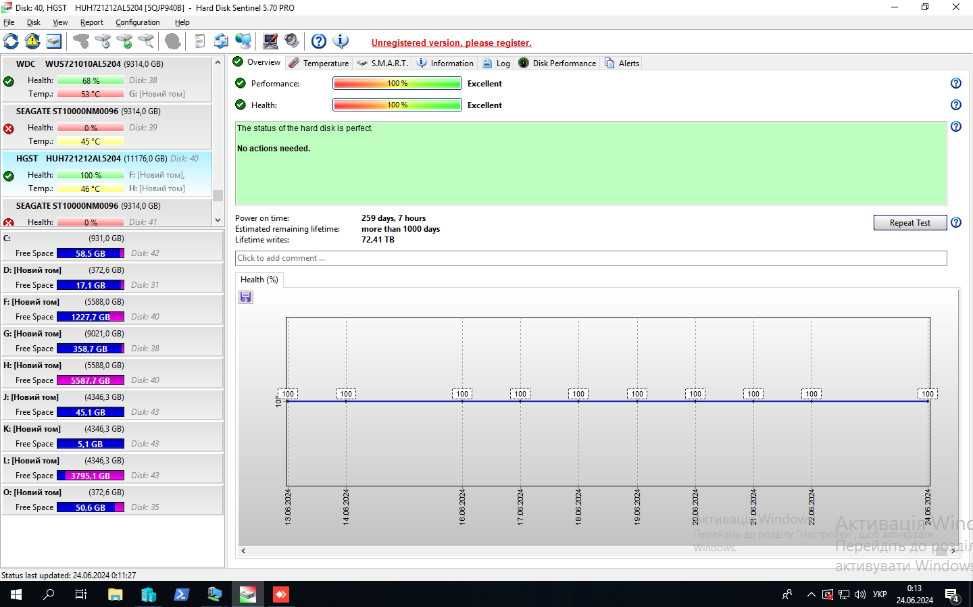Click the help icon beside status text box
Viewport: 973px width, 607px height.
(956, 127)
